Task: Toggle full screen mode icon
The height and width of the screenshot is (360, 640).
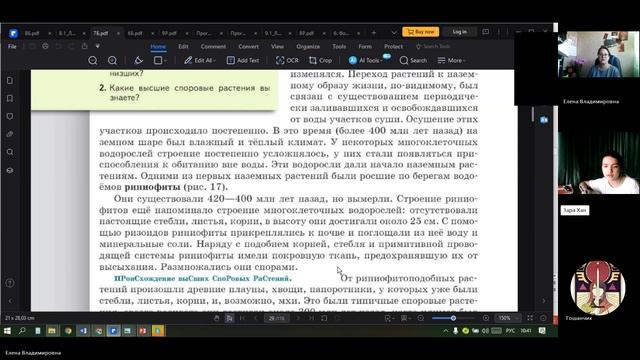Action: point(530,318)
